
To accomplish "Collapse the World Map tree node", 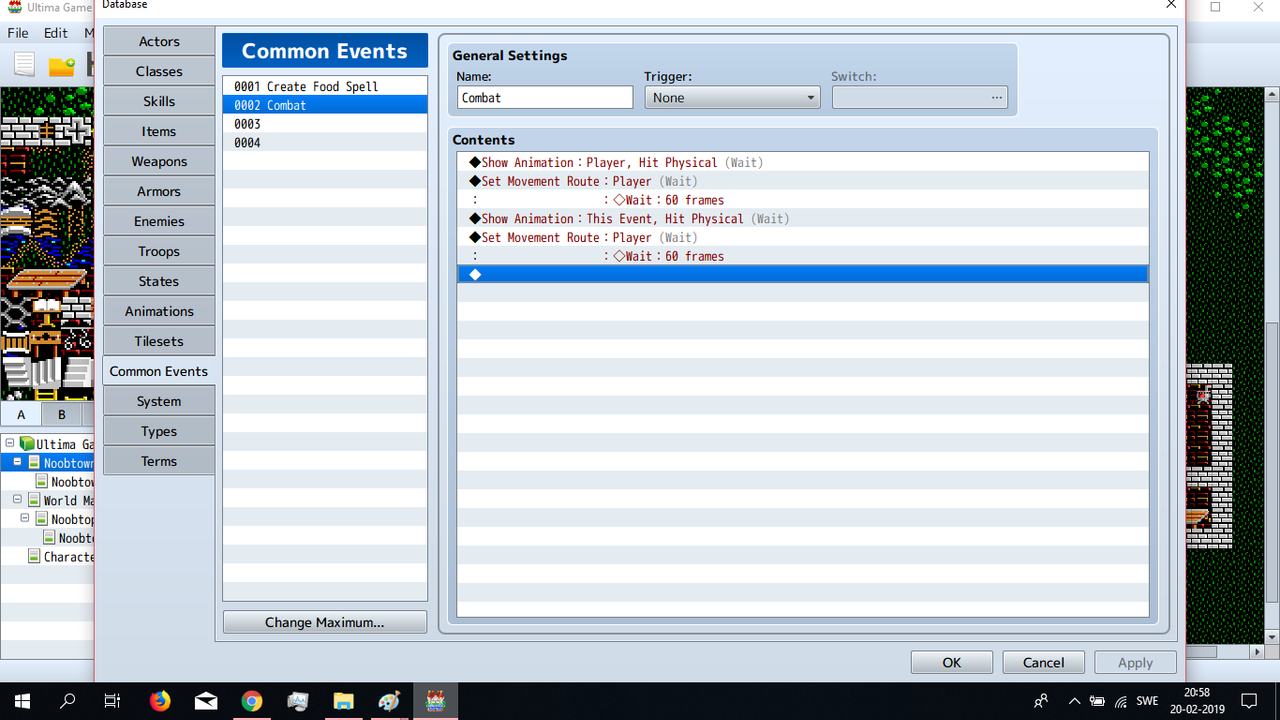I will pyautogui.click(x=17, y=500).
